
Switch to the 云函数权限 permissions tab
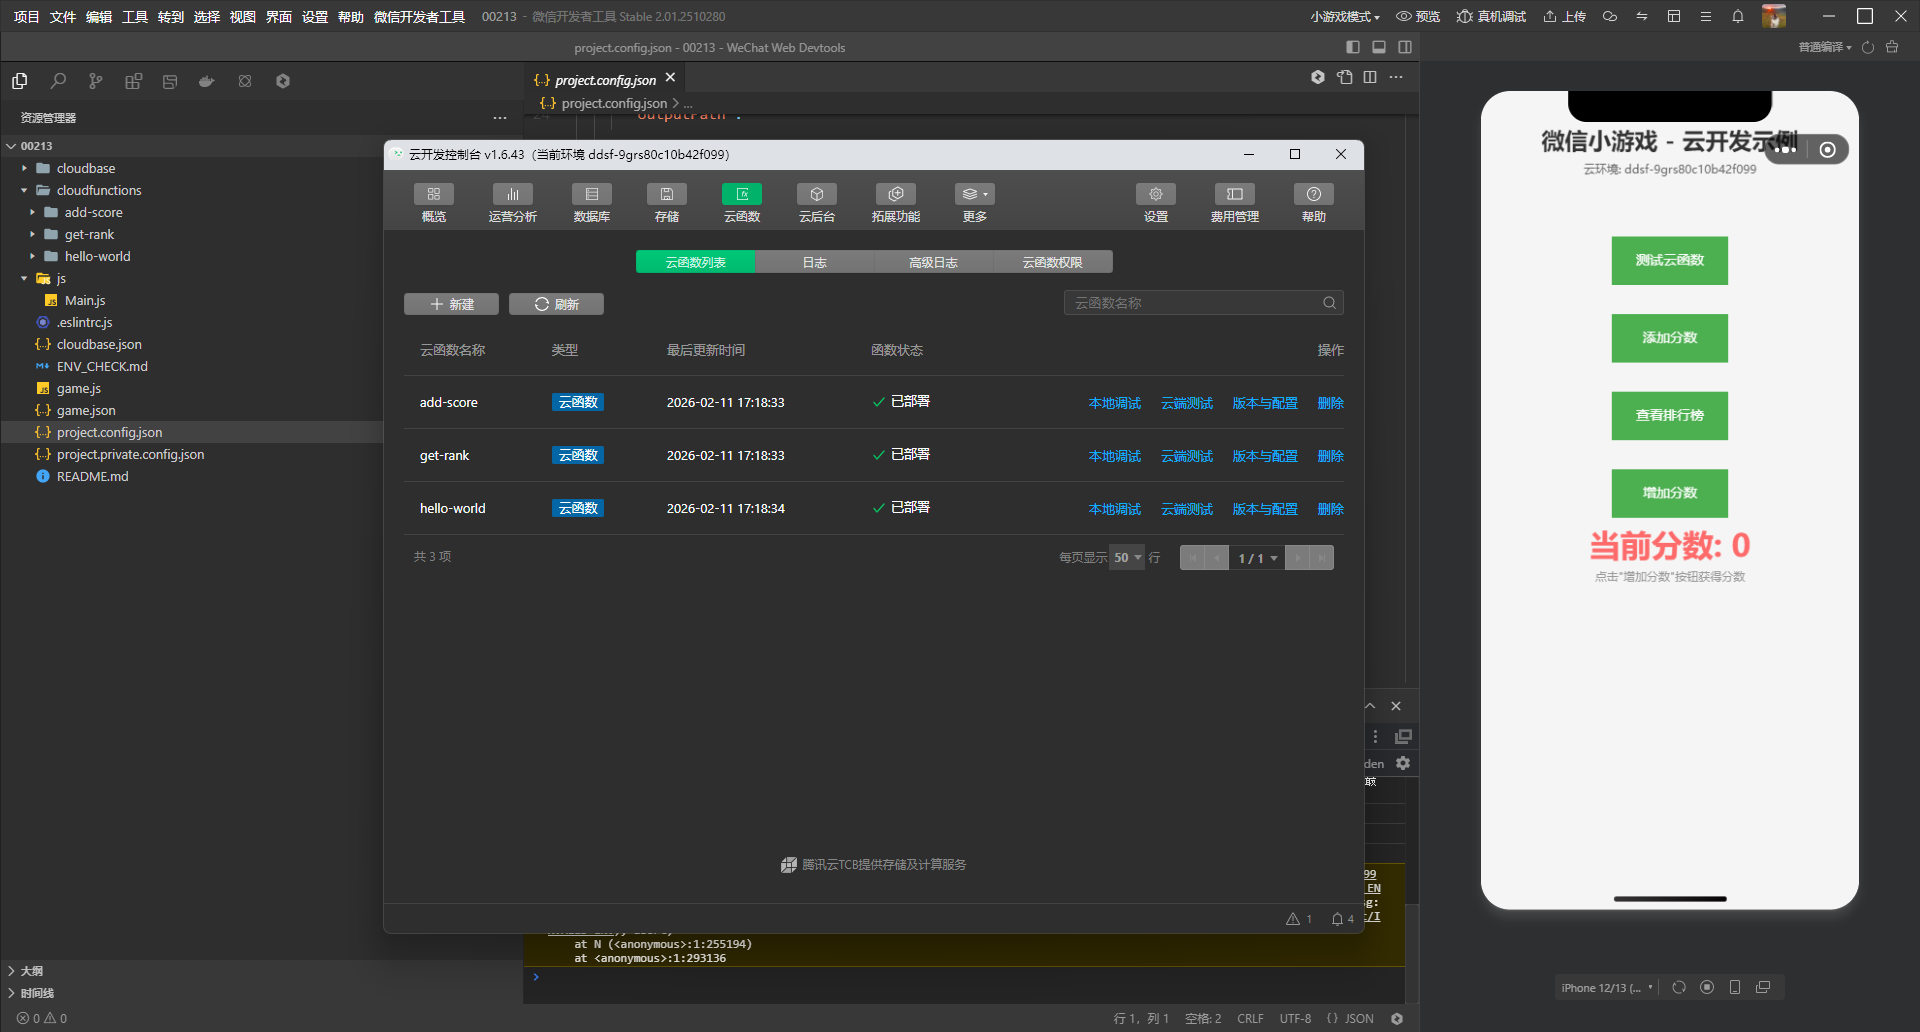pos(1052,262)
